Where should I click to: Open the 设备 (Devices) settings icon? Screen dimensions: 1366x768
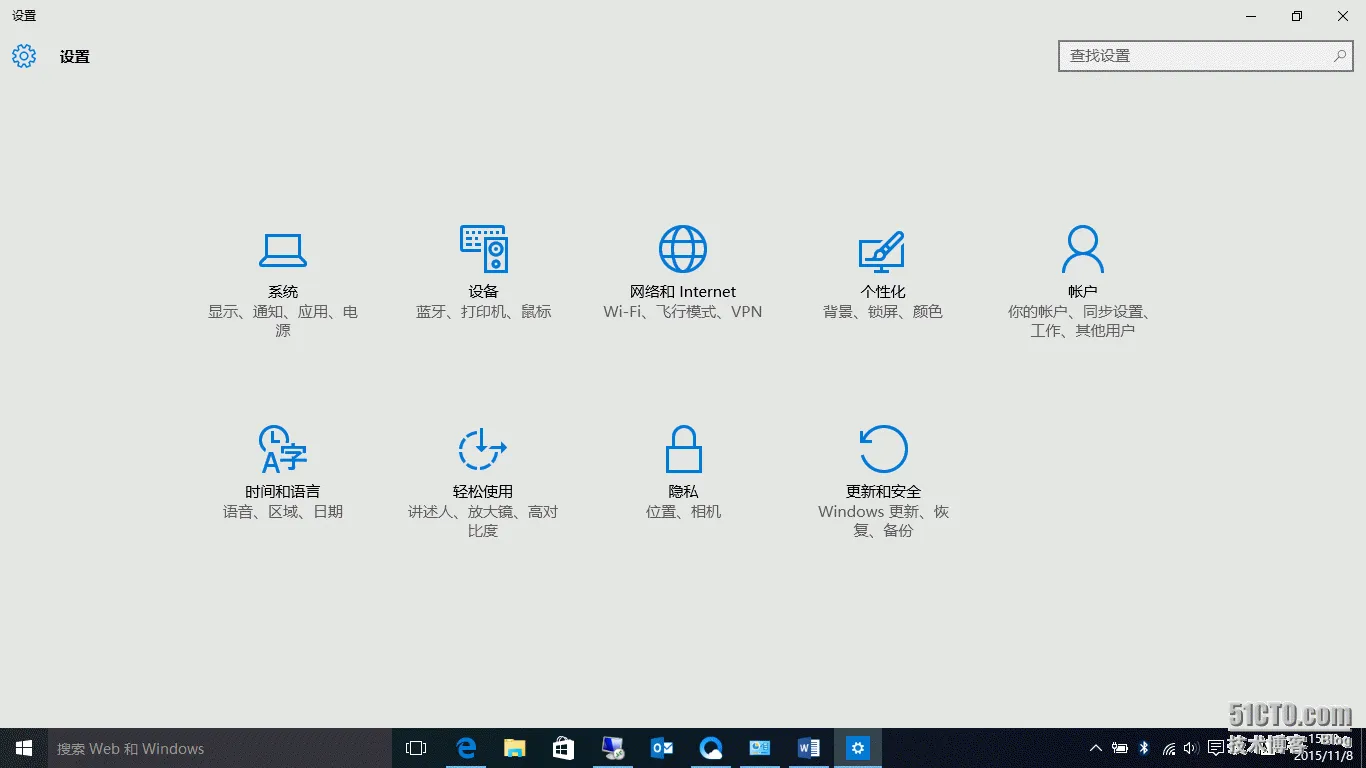pos(483,249)
